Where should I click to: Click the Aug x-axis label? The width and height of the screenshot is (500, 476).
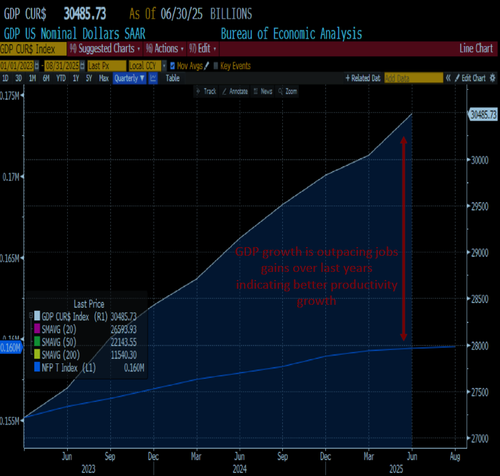[x=455, y=456]
